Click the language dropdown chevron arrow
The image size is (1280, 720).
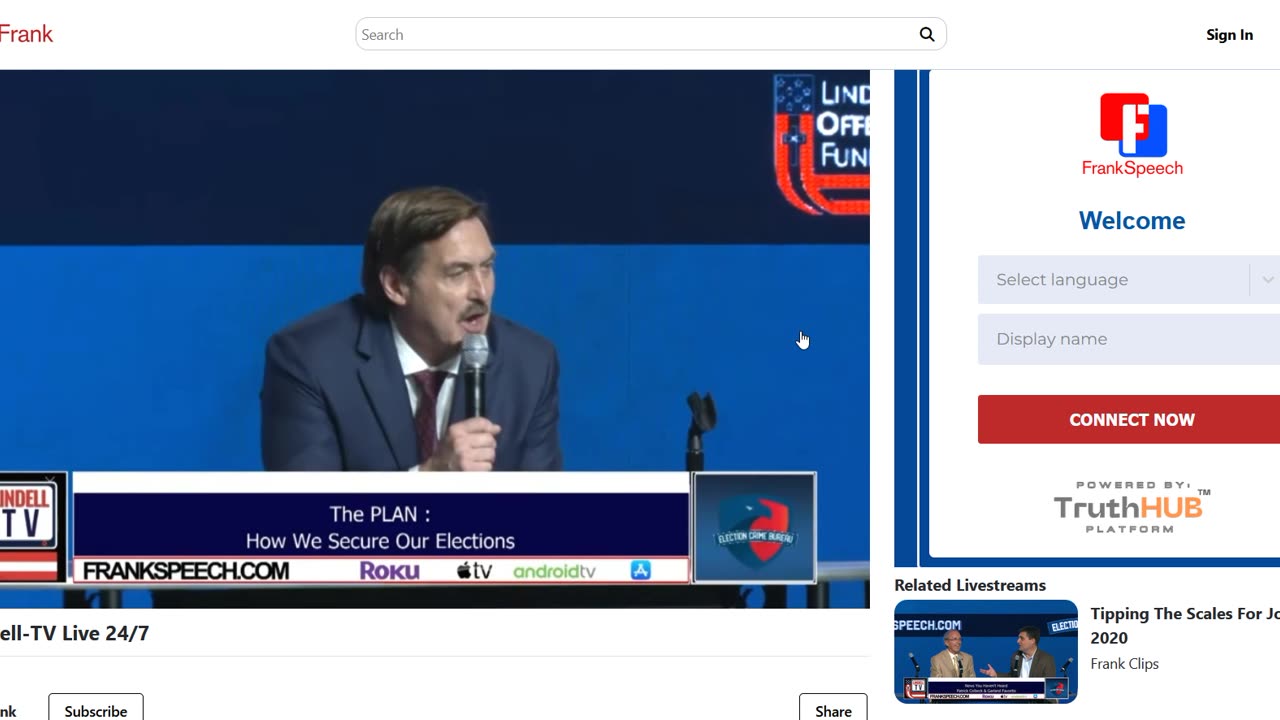tap(1267, 280)
